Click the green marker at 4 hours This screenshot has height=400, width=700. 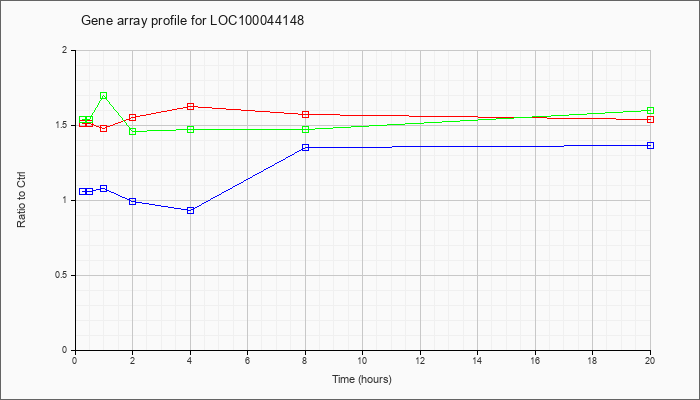pyautogui.click(x=191, y=129)
